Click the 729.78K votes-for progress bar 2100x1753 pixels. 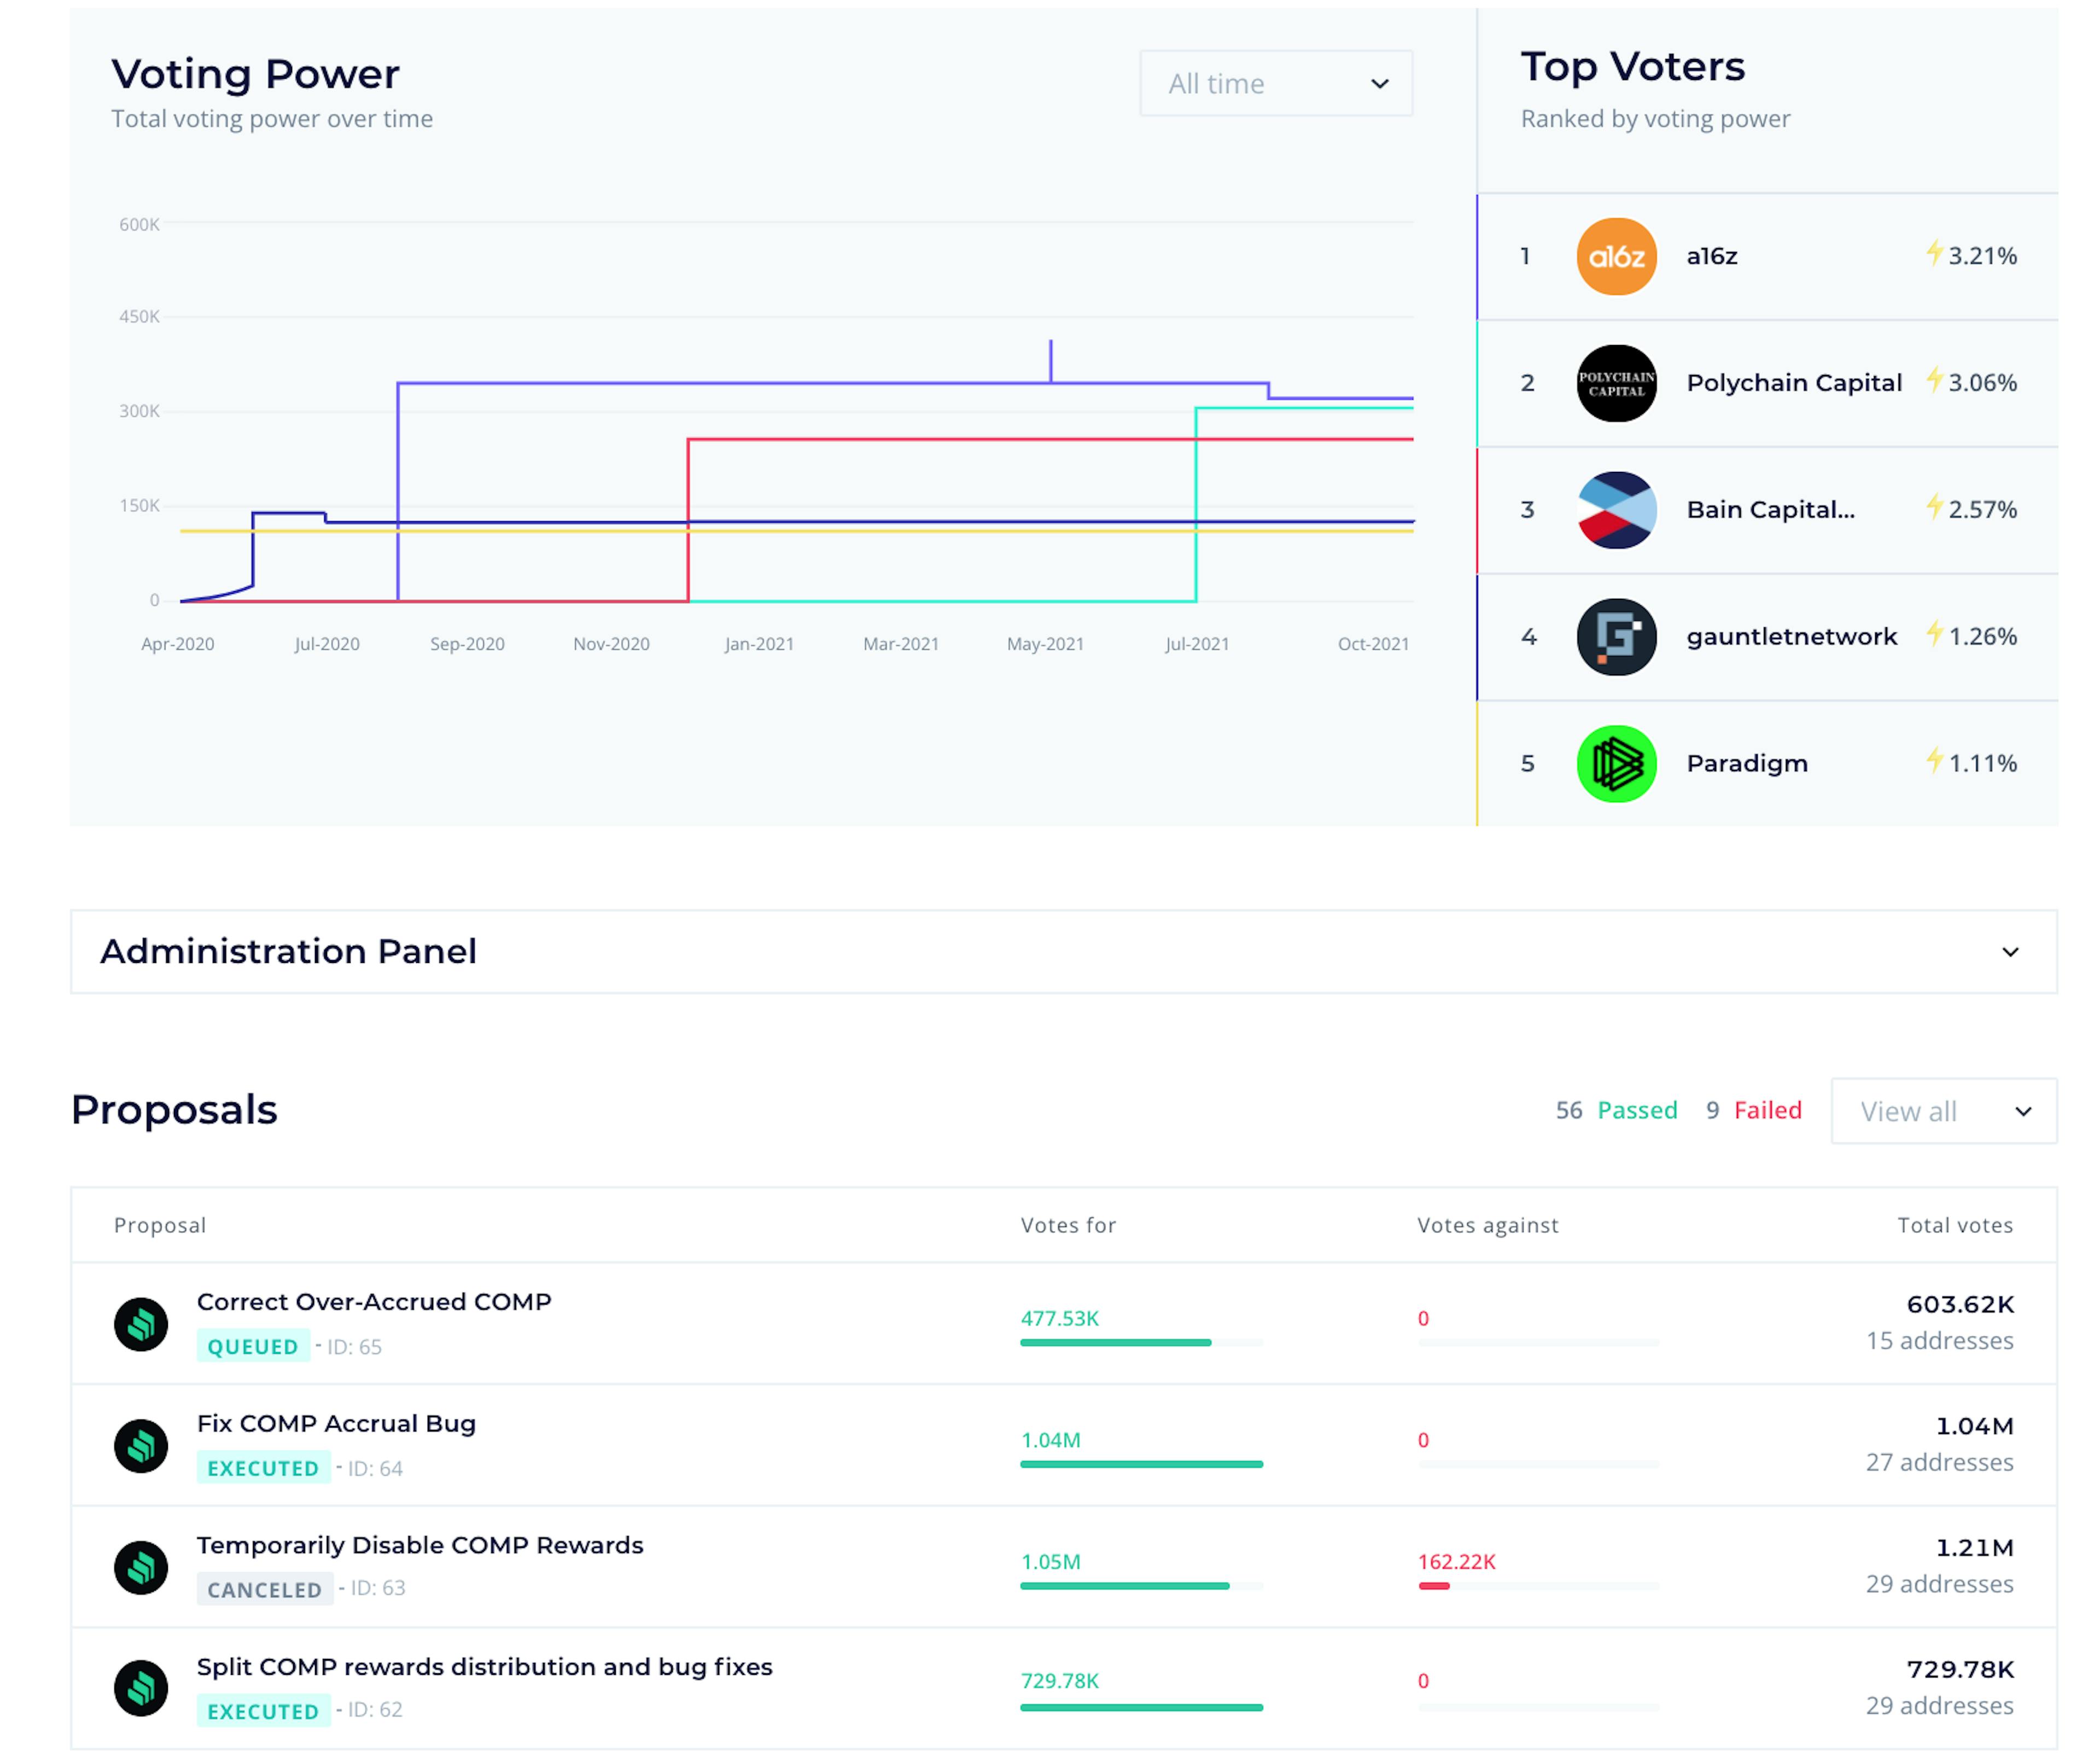click(1141, 1708)
